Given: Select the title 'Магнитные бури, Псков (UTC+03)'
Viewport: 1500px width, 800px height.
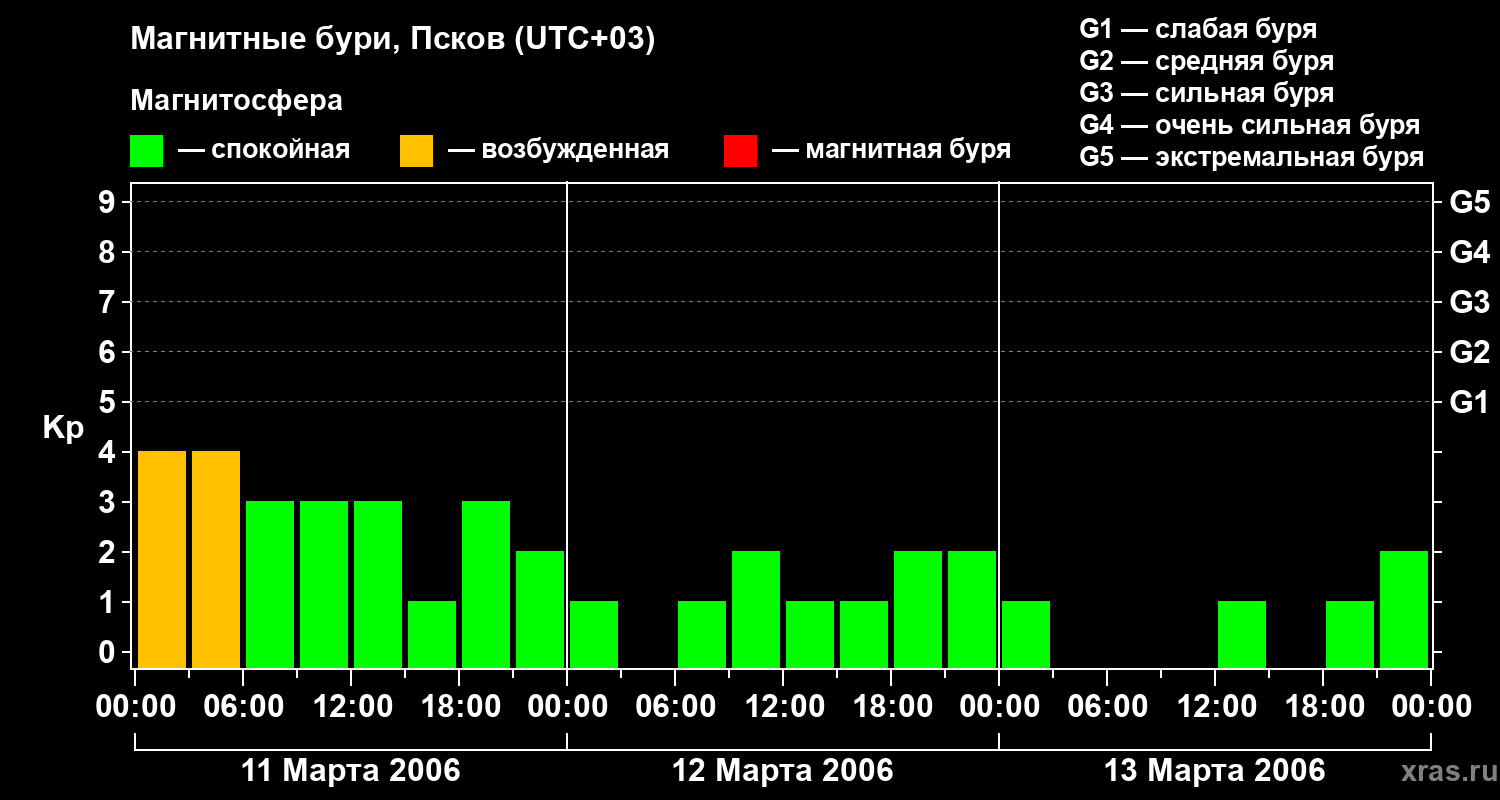Looking at the screenshot, I should point(393,40).
